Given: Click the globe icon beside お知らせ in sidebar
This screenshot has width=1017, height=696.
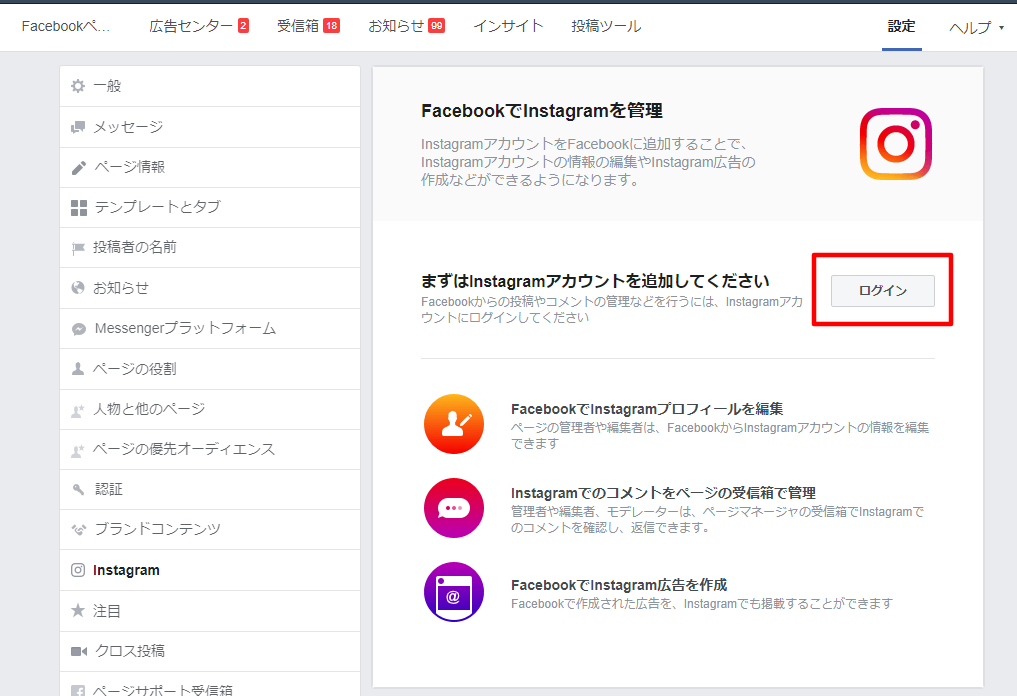Looking at the screenshot, I should pyautogui.click(x=78, y=287).
